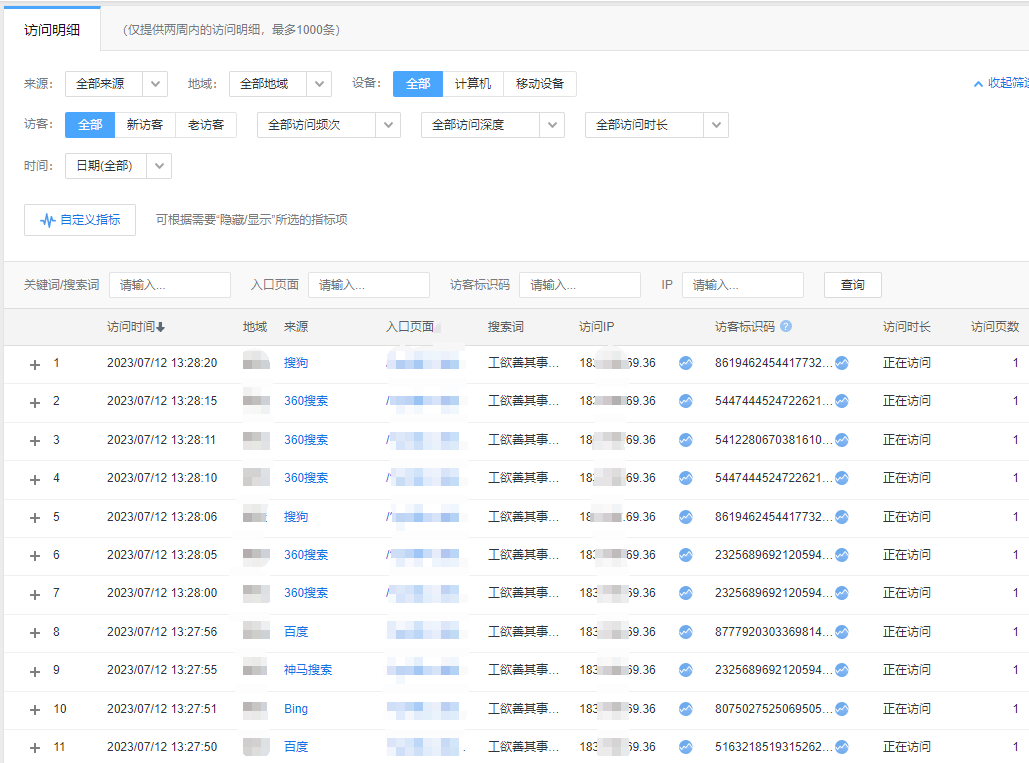Click IP trend icon in row 2

click(686, 401)
